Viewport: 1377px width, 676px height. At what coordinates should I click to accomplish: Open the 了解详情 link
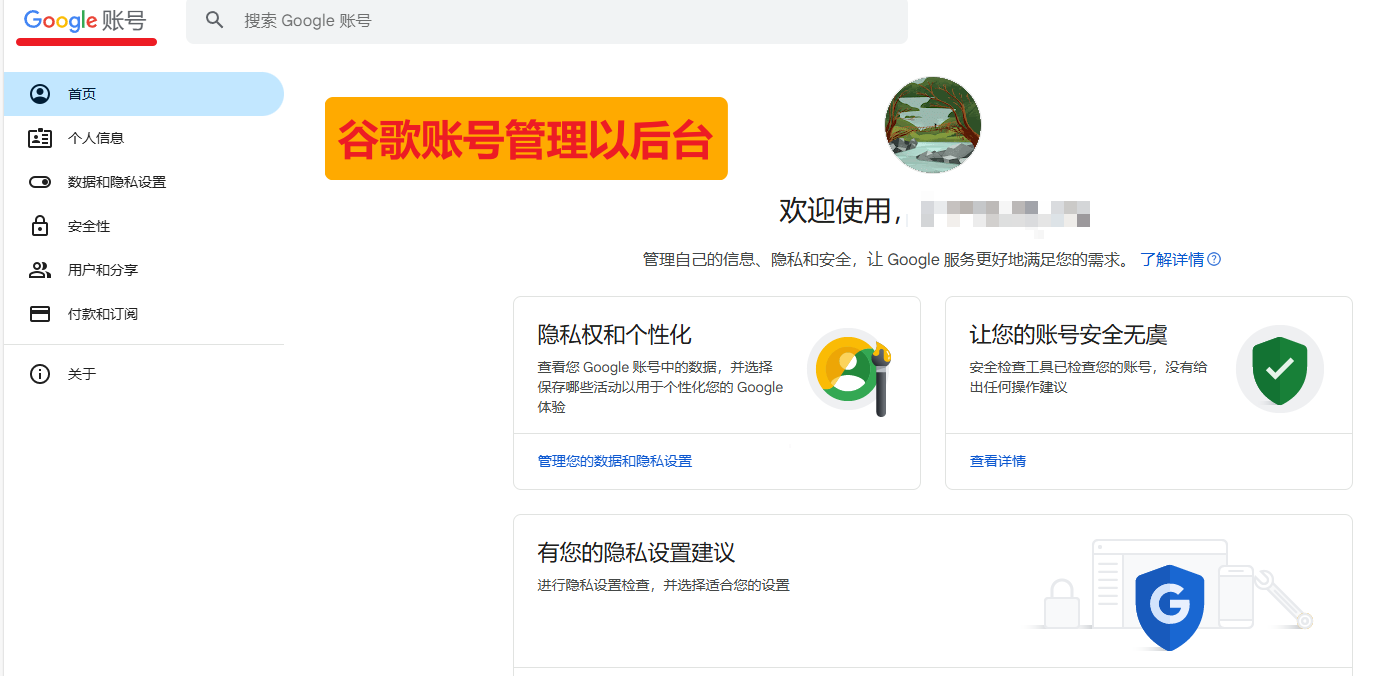(1172, 260)
